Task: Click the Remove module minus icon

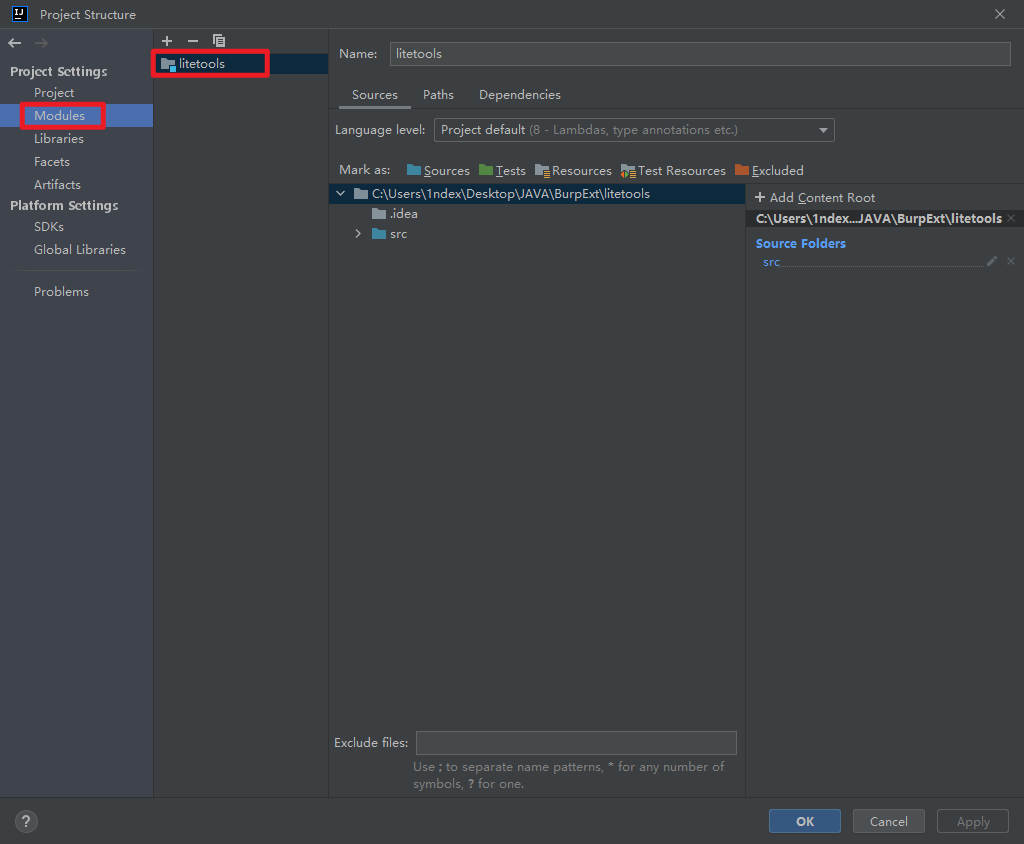Action: point(193,41)
